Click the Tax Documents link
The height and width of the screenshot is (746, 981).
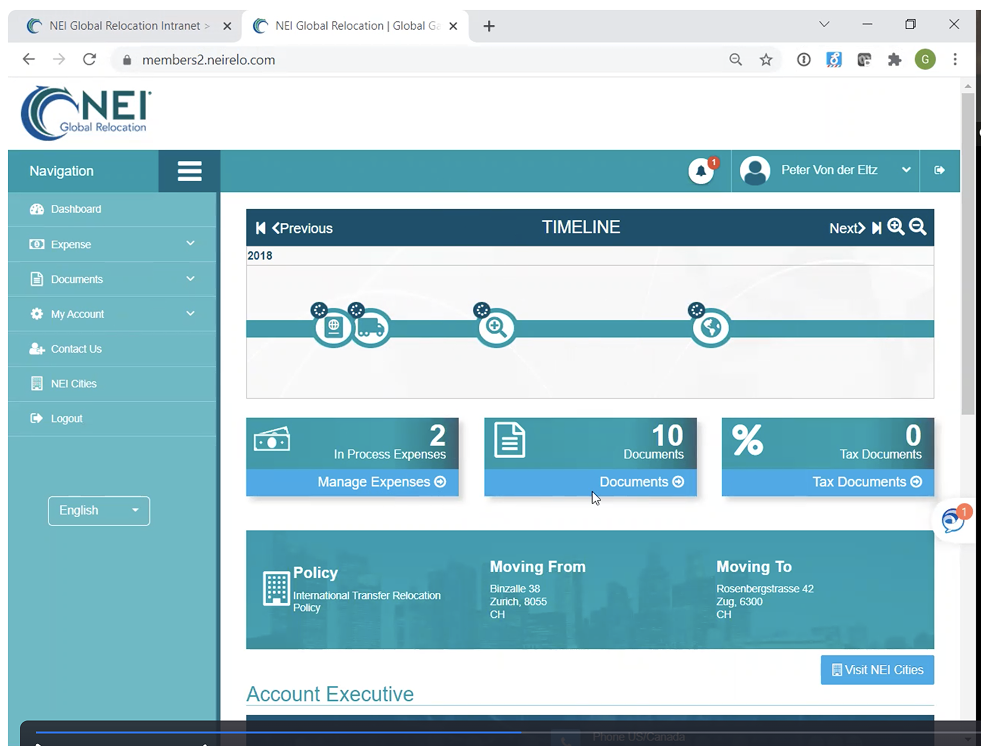coord(867,482)
